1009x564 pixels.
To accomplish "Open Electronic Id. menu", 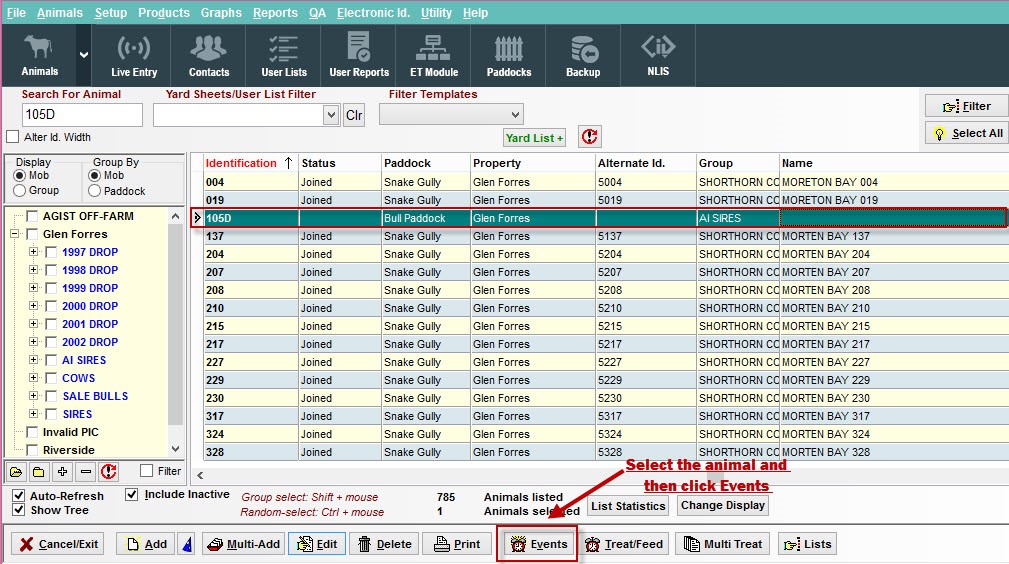I will (373, 13).
